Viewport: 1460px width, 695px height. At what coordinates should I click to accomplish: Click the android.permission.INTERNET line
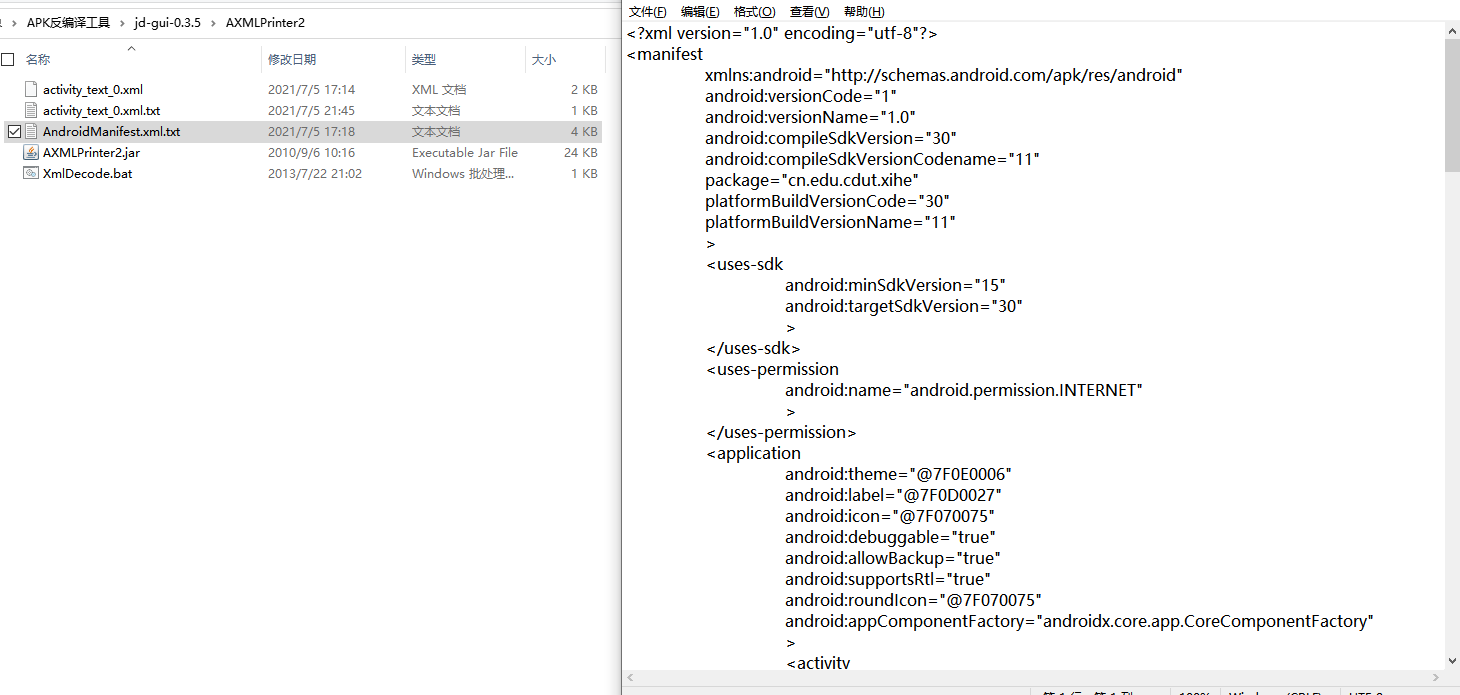tap(964, 390)
